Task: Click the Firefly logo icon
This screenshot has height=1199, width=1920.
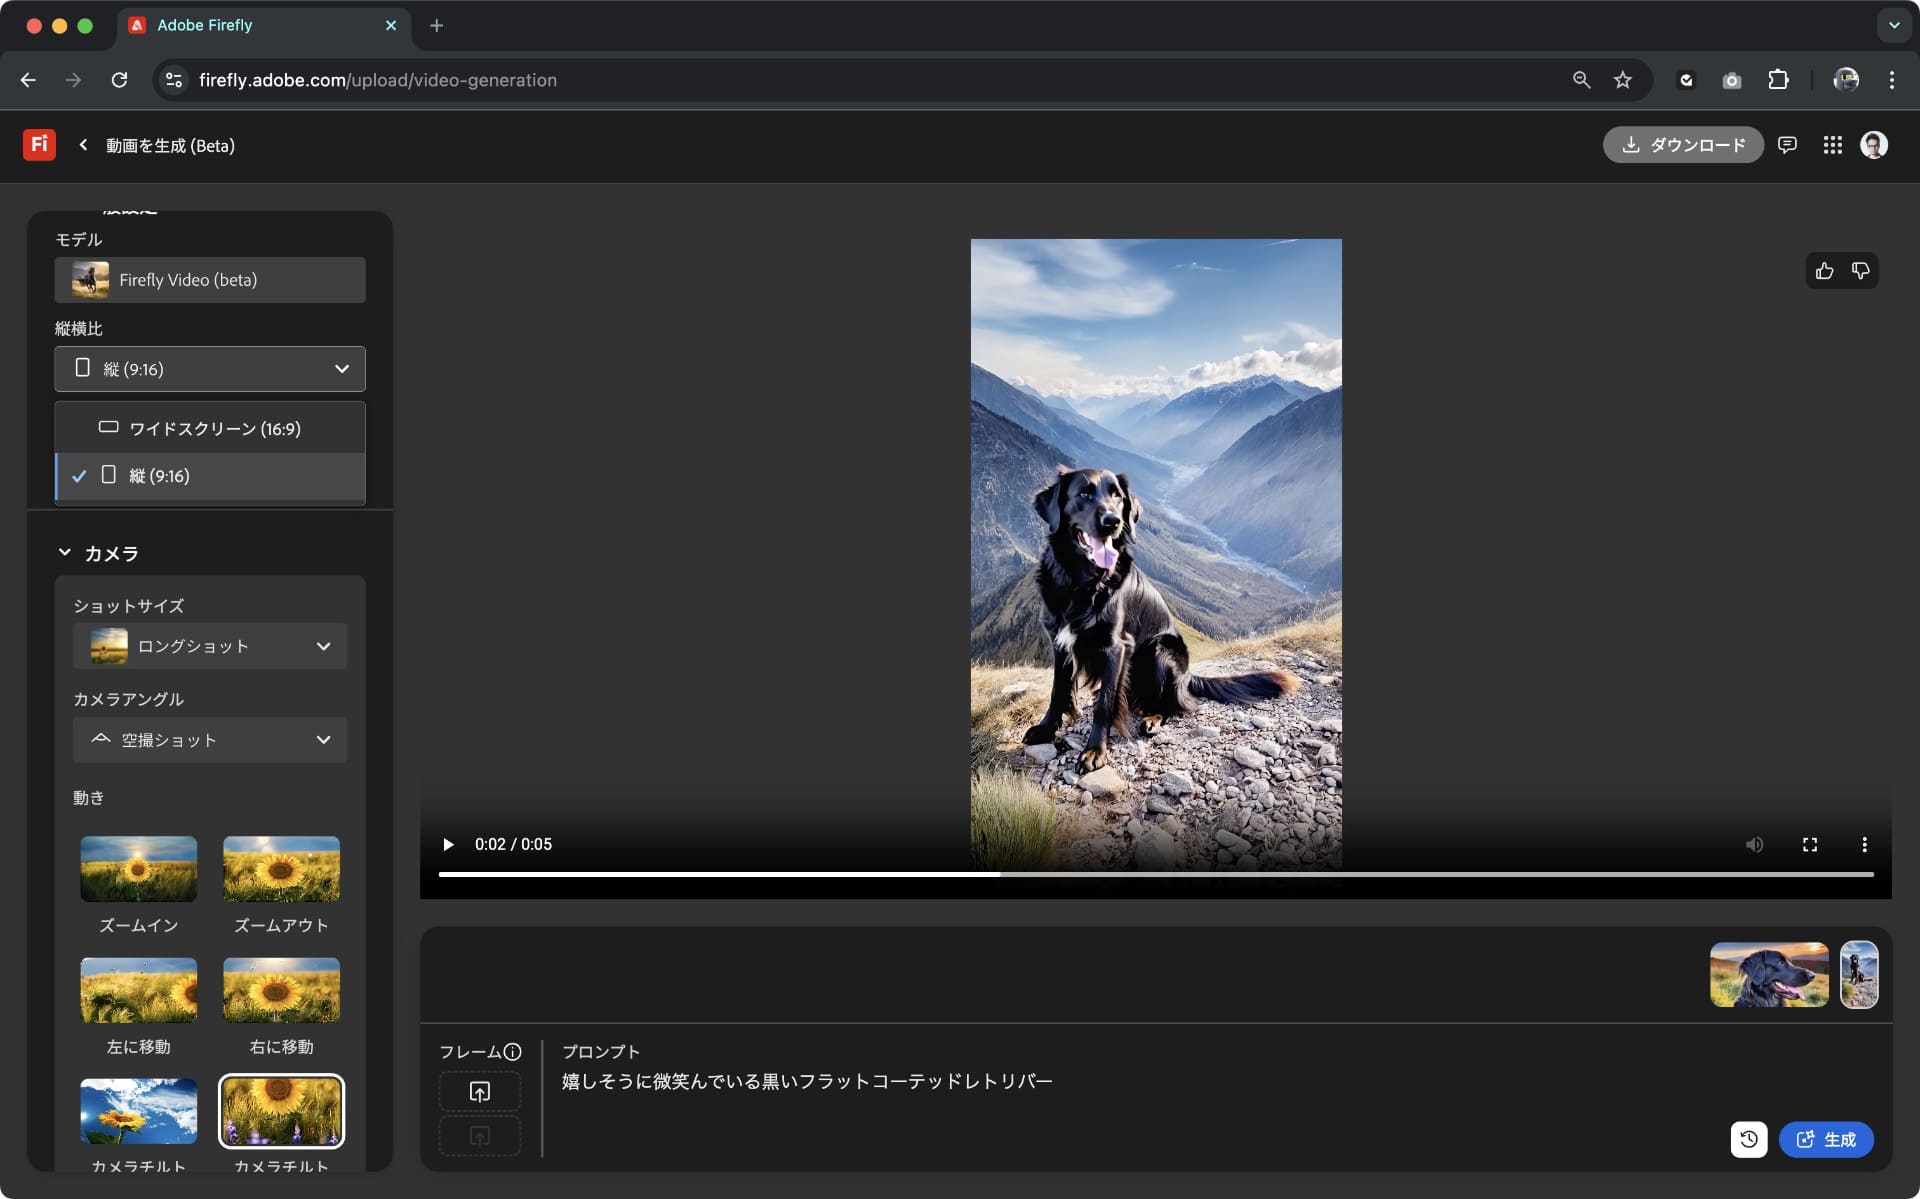Action: pyautogui.click(x=39, y=145)
